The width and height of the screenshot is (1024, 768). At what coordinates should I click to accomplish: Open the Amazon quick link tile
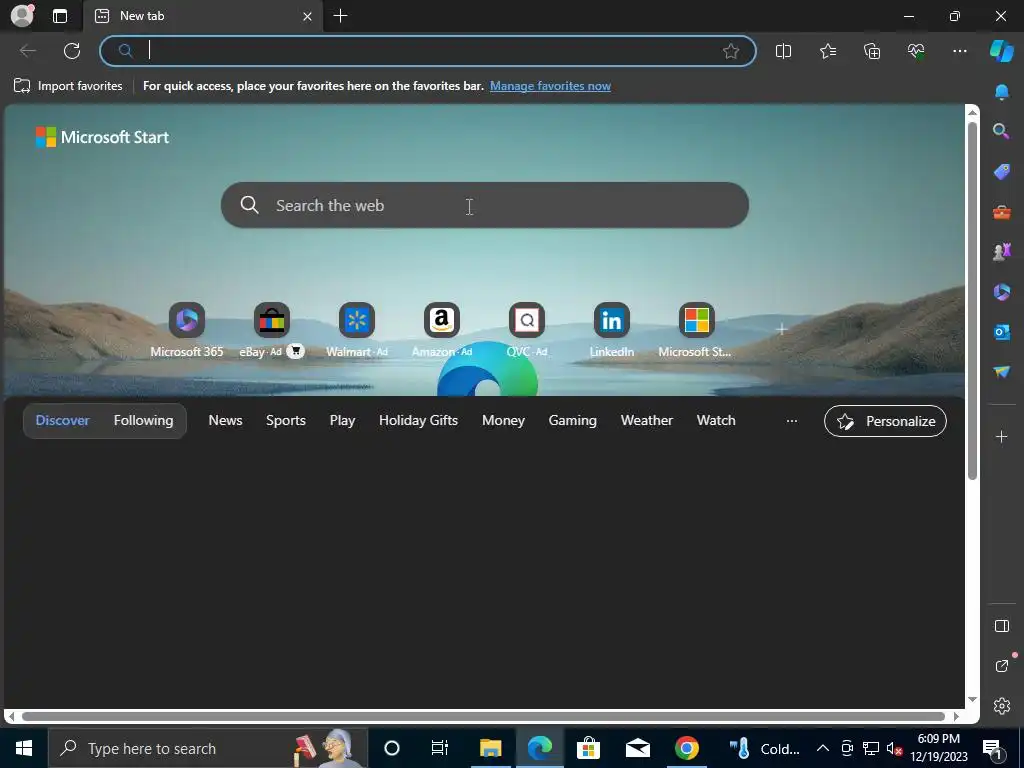coord(441,330)
